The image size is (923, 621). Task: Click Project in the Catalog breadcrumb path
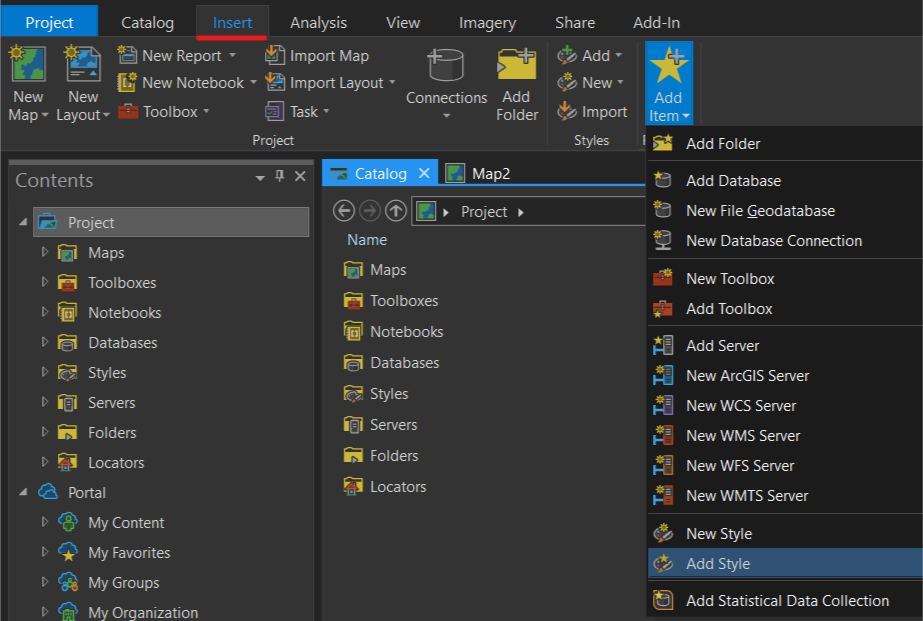coord(484,211)
